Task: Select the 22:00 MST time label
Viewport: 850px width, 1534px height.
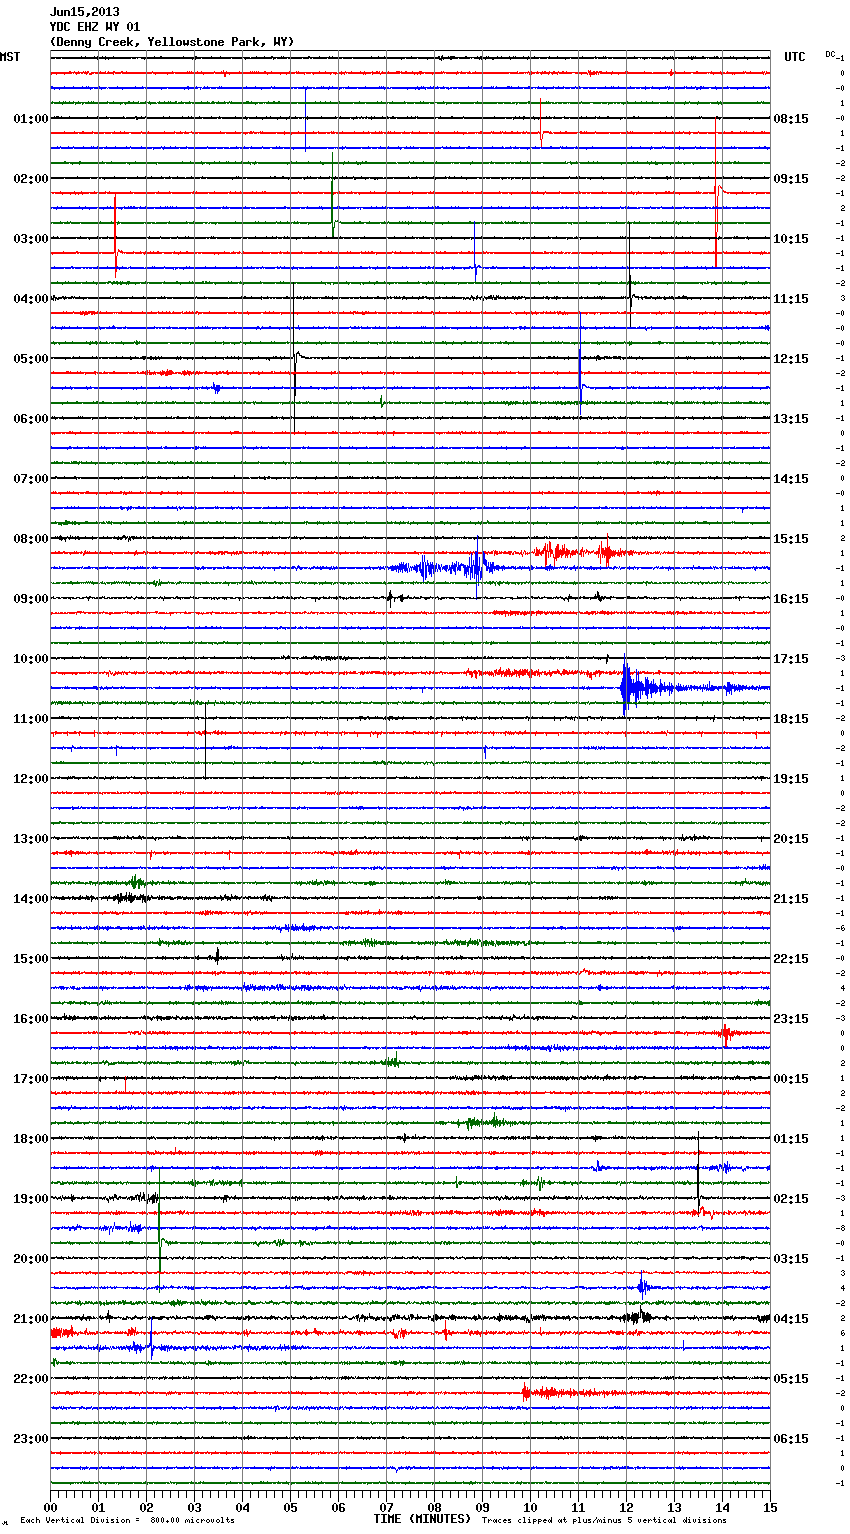Action: click(x=31, y=1379)
